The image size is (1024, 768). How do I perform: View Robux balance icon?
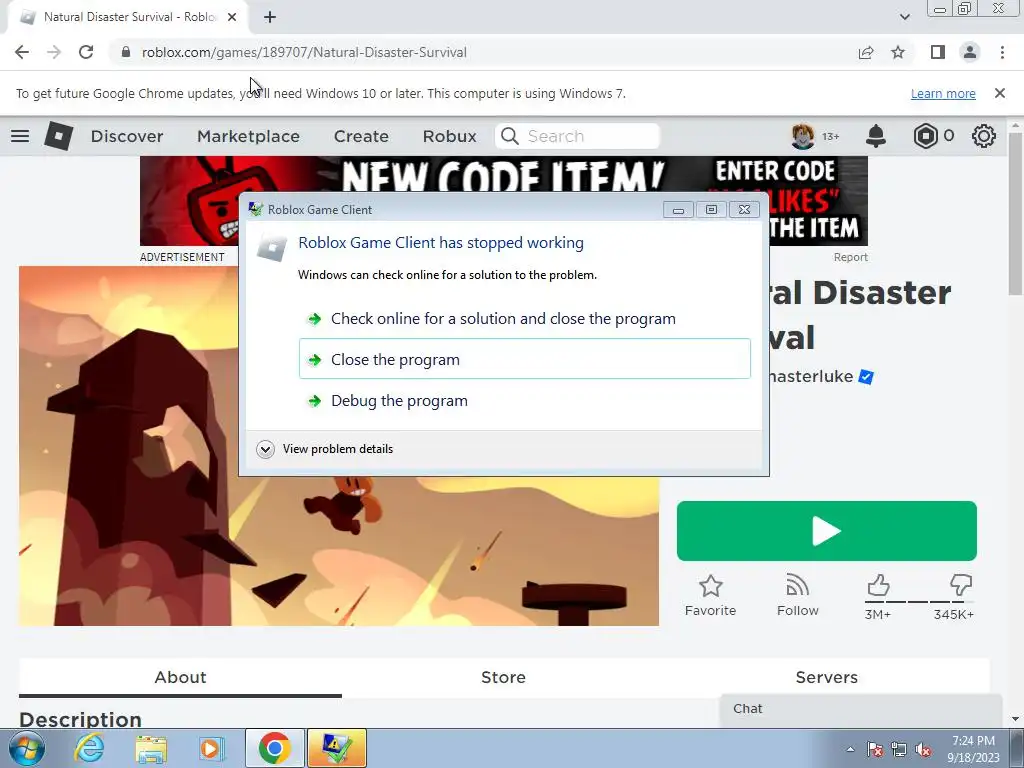(925, 136)
